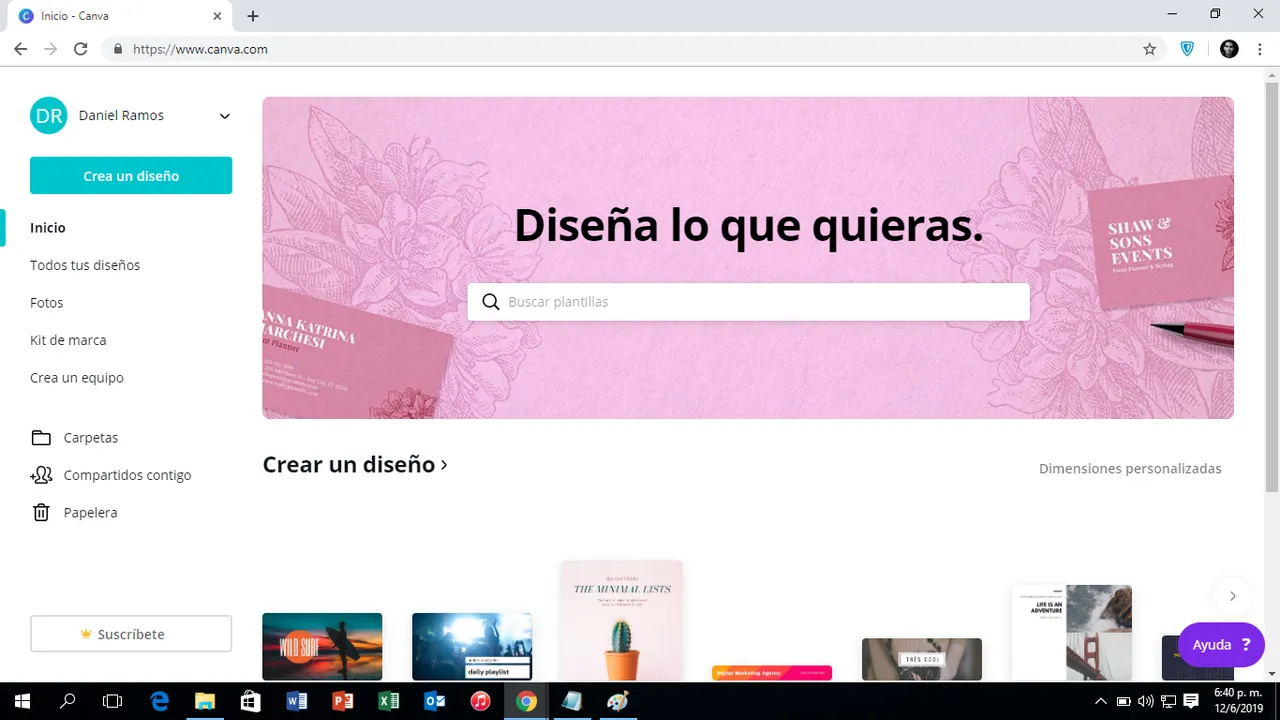The image size is (1280, 720).
Task: Open the Carpetas folder icon in sidebar
Action: pyautogui.click(x=41, y=437)
